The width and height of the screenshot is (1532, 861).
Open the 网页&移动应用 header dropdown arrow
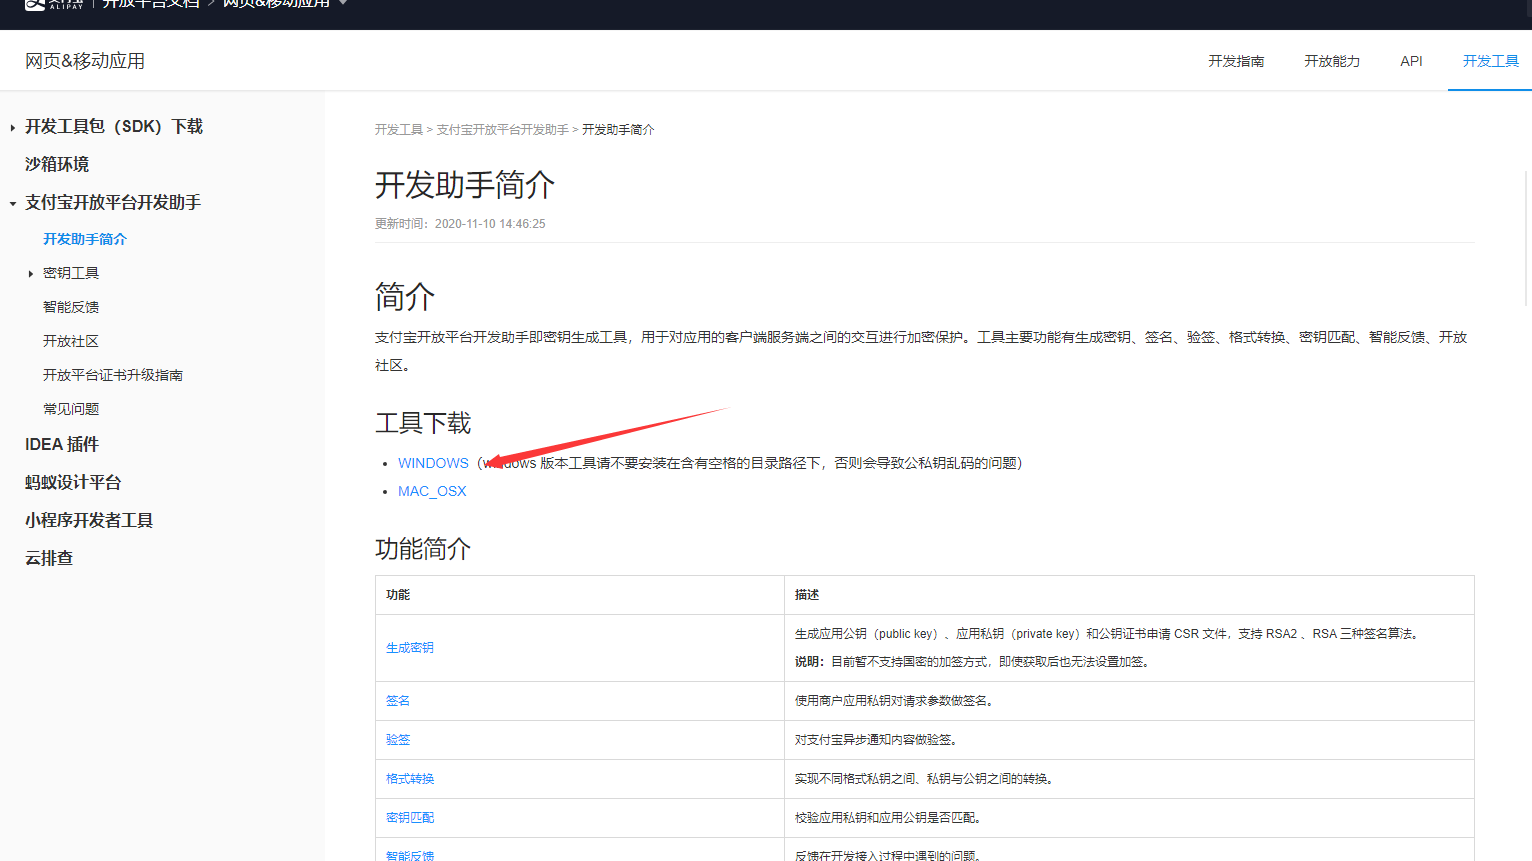pos(344,3)
